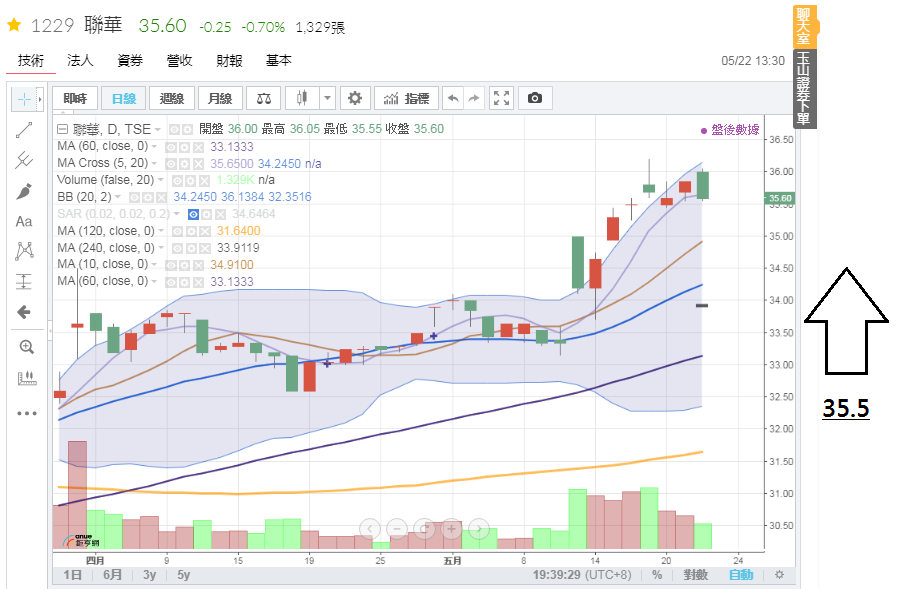The image size is (900, 600).
Task: Set the chart range to 5y
Action: [184, 575]
